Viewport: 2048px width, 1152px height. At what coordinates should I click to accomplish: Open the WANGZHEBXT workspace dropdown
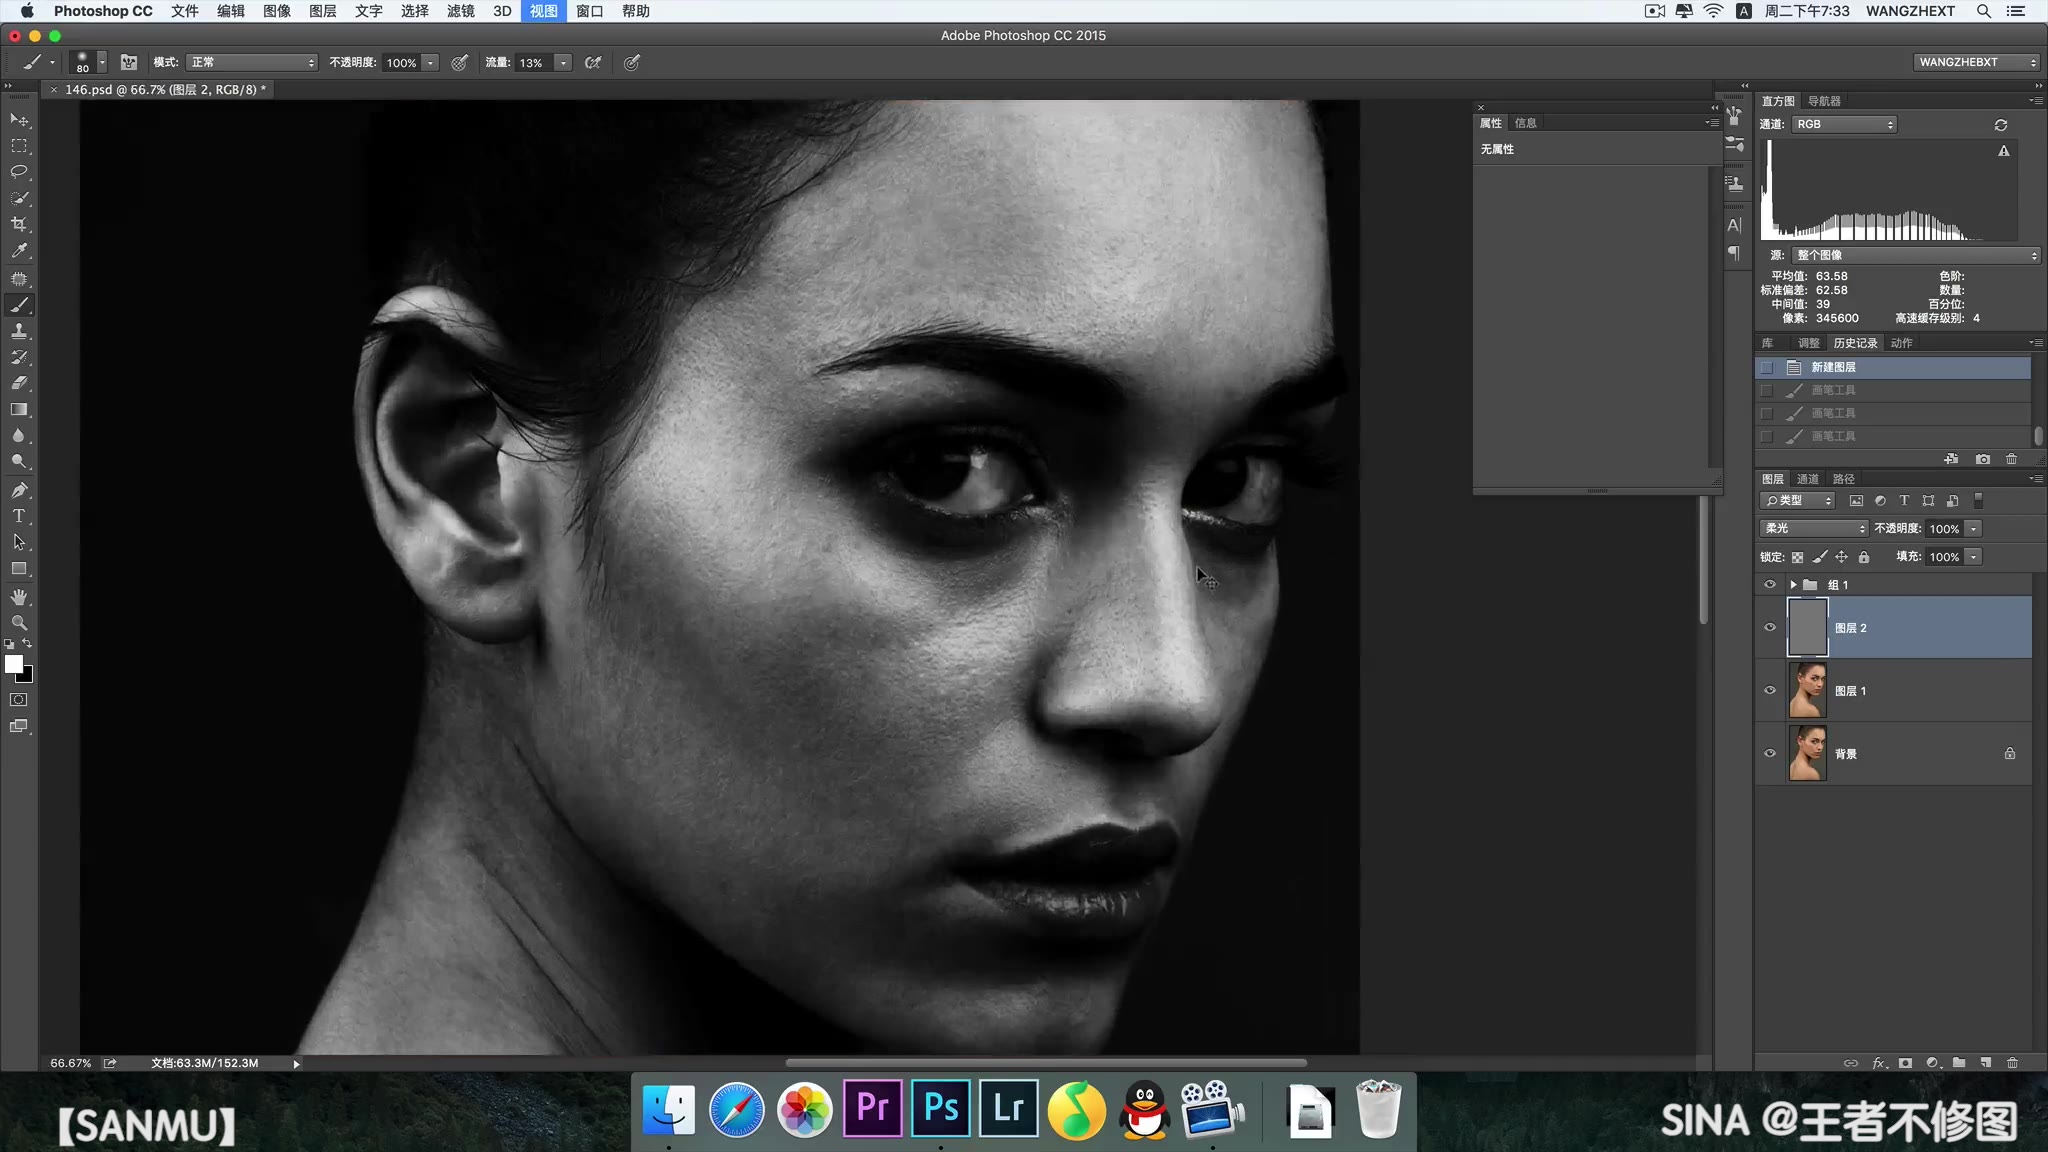point(1977,63)
